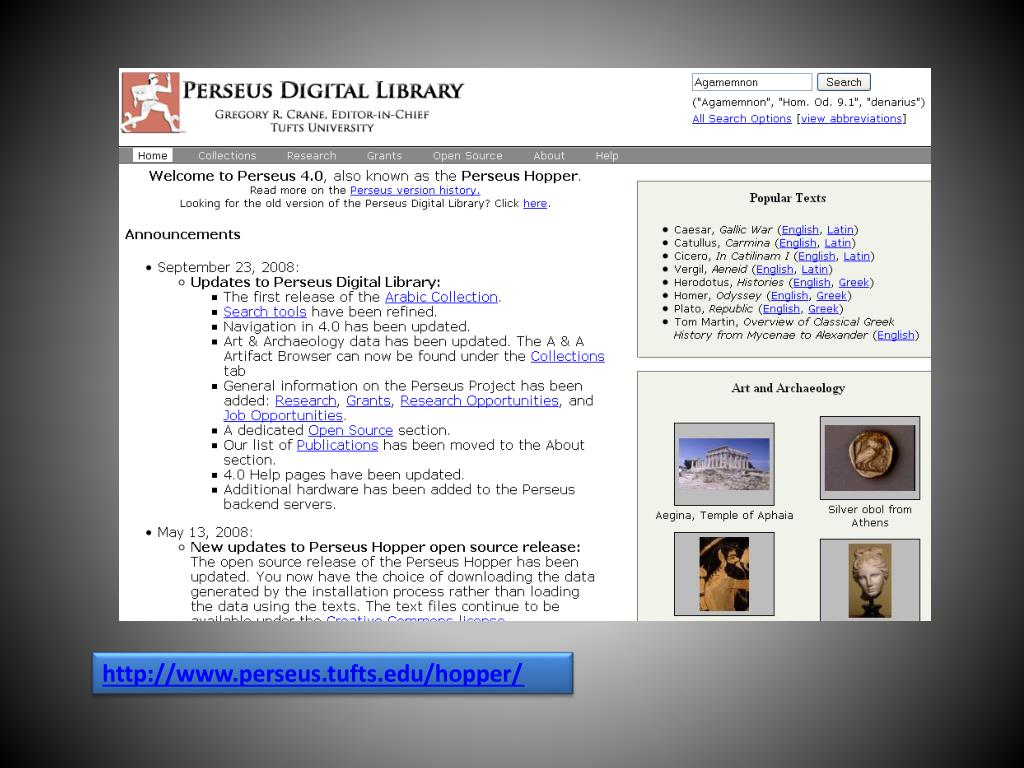
Task: Open Caesar Gallic War English link
Action: (x=799, y=230)
